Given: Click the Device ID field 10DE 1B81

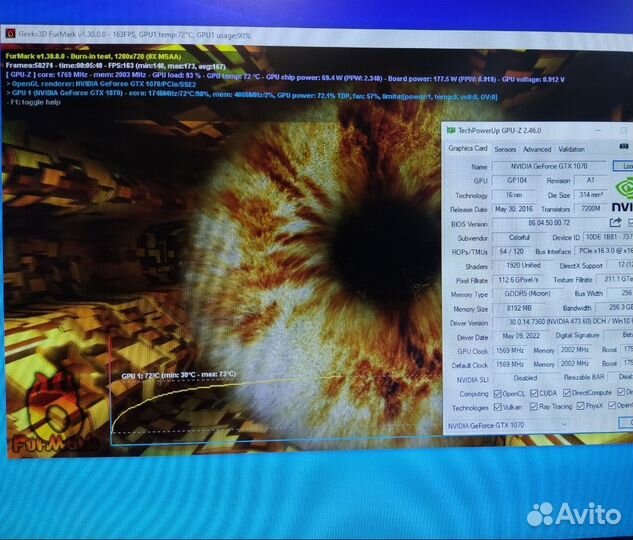Looking at the screenshot, I should (608, 237).
